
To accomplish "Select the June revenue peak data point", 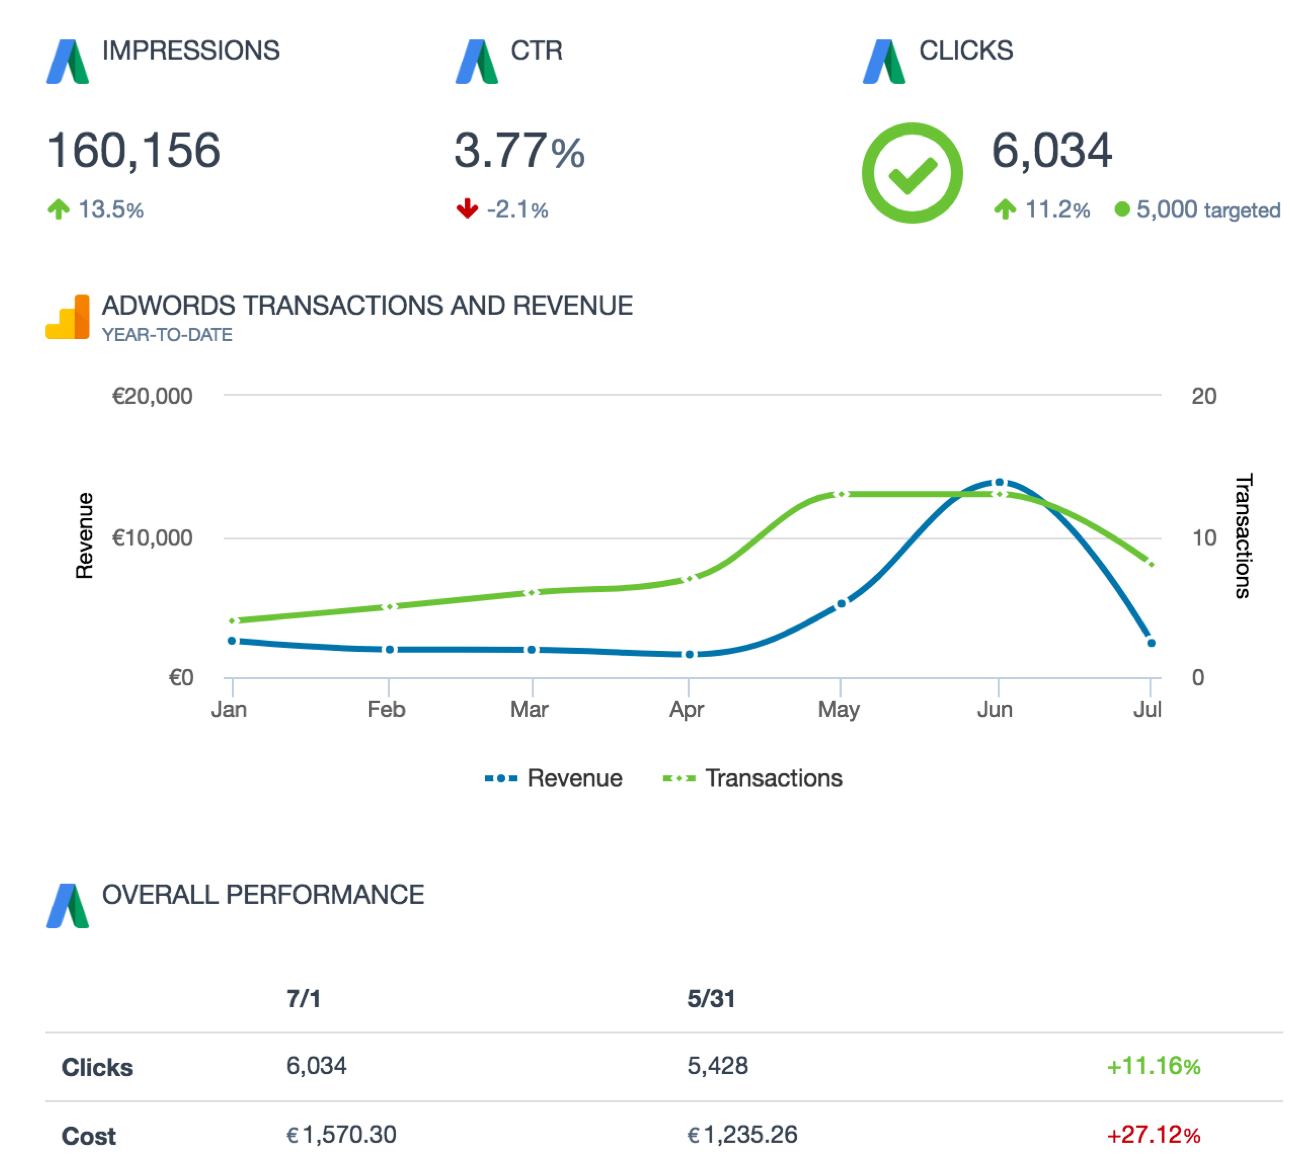I will coord(999,483).
